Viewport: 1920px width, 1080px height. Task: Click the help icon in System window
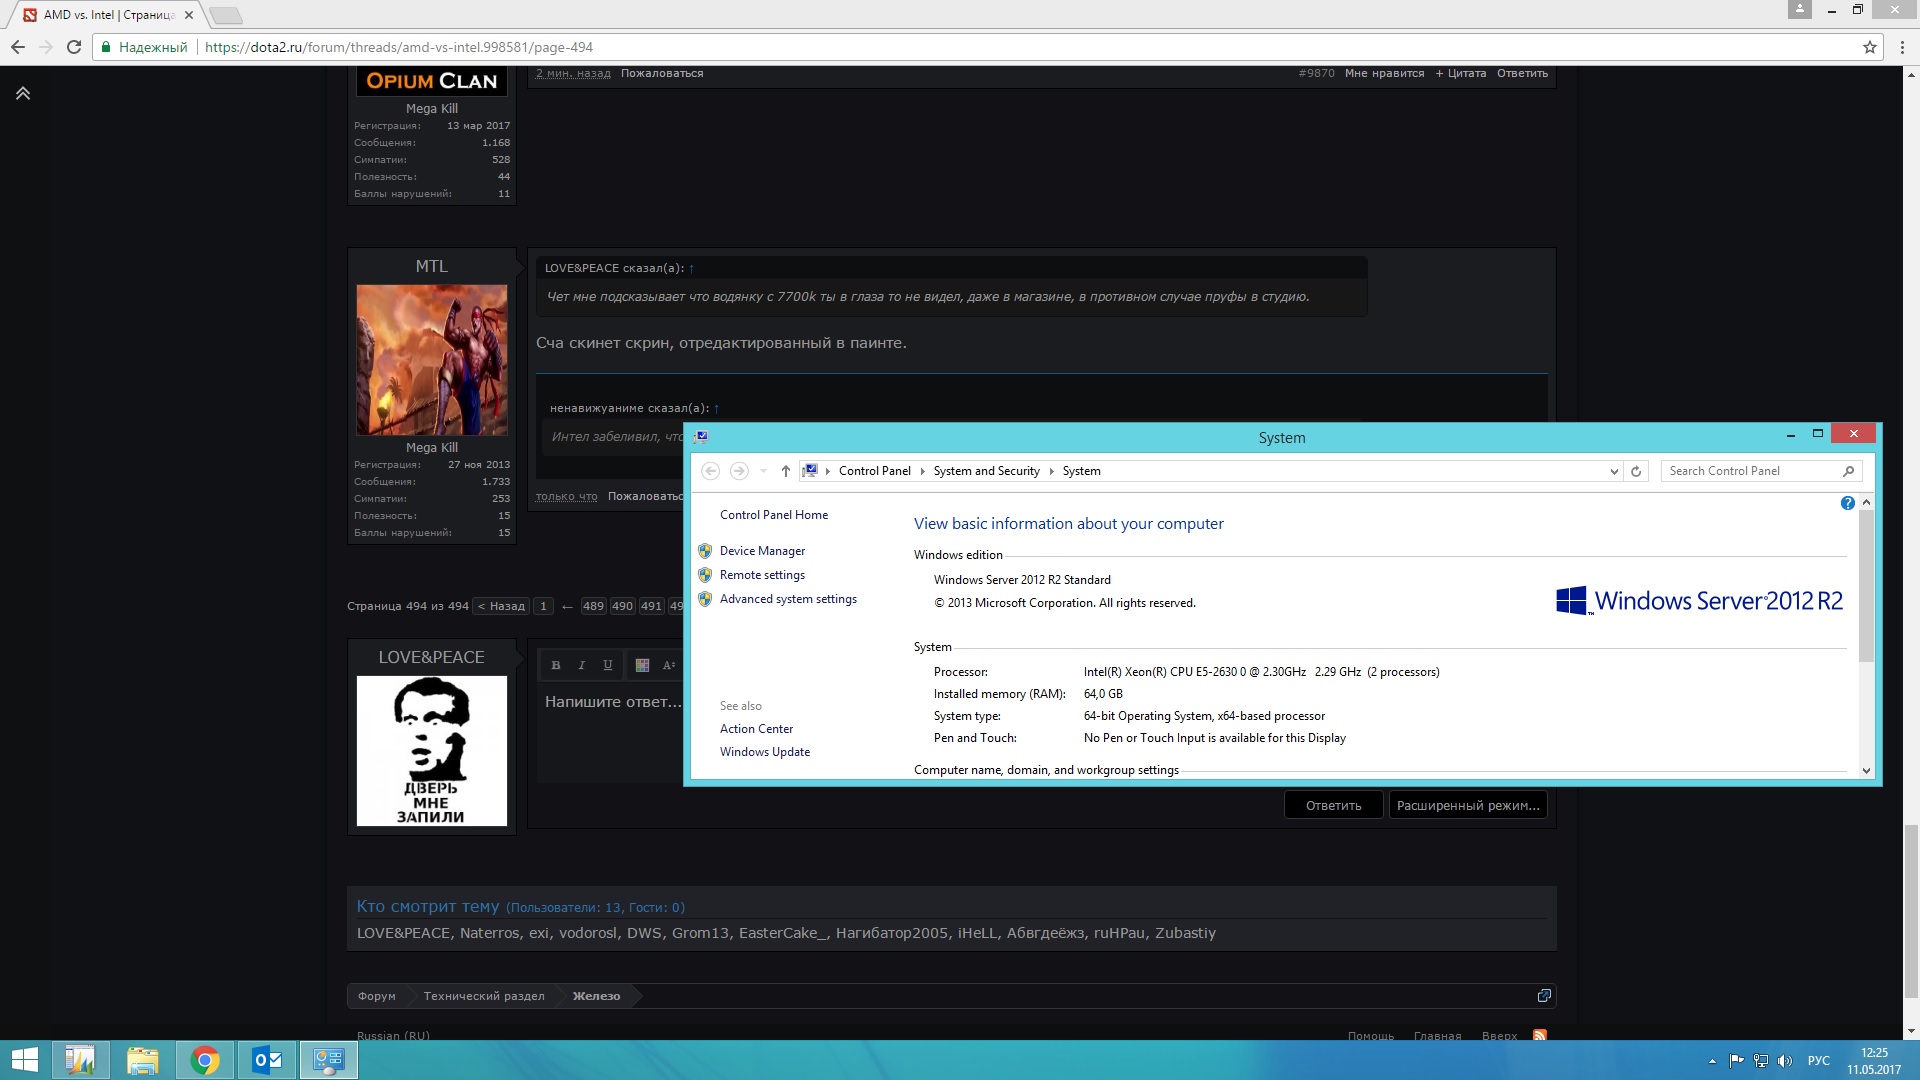coord(1847,502)
